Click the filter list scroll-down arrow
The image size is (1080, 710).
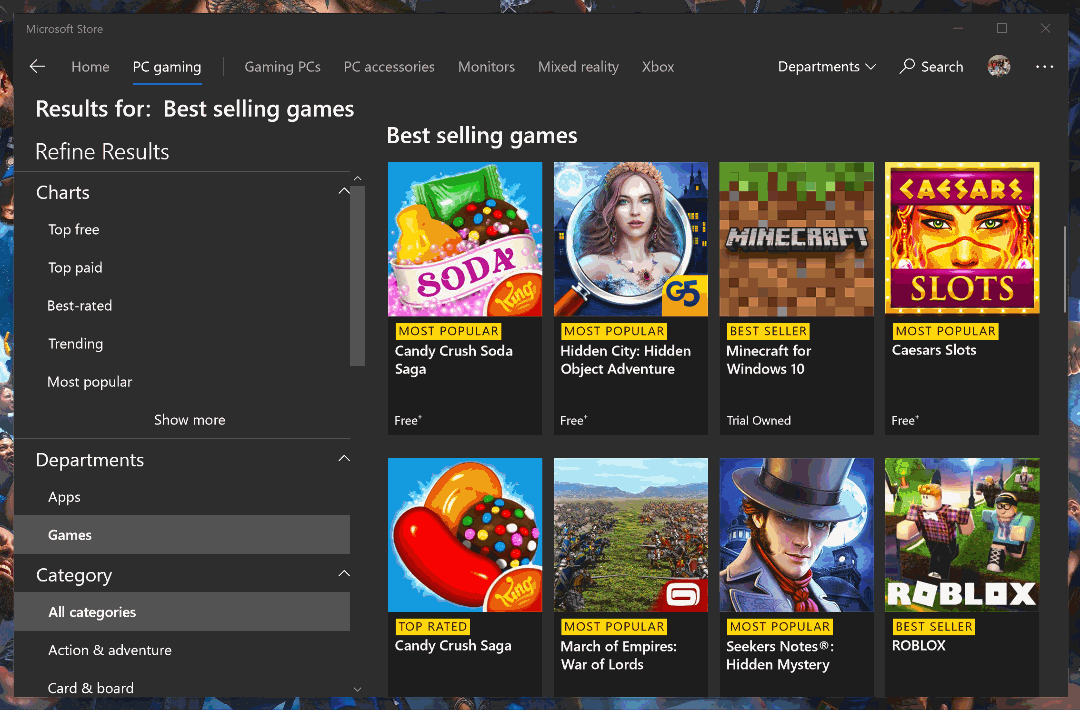[357, 689]
